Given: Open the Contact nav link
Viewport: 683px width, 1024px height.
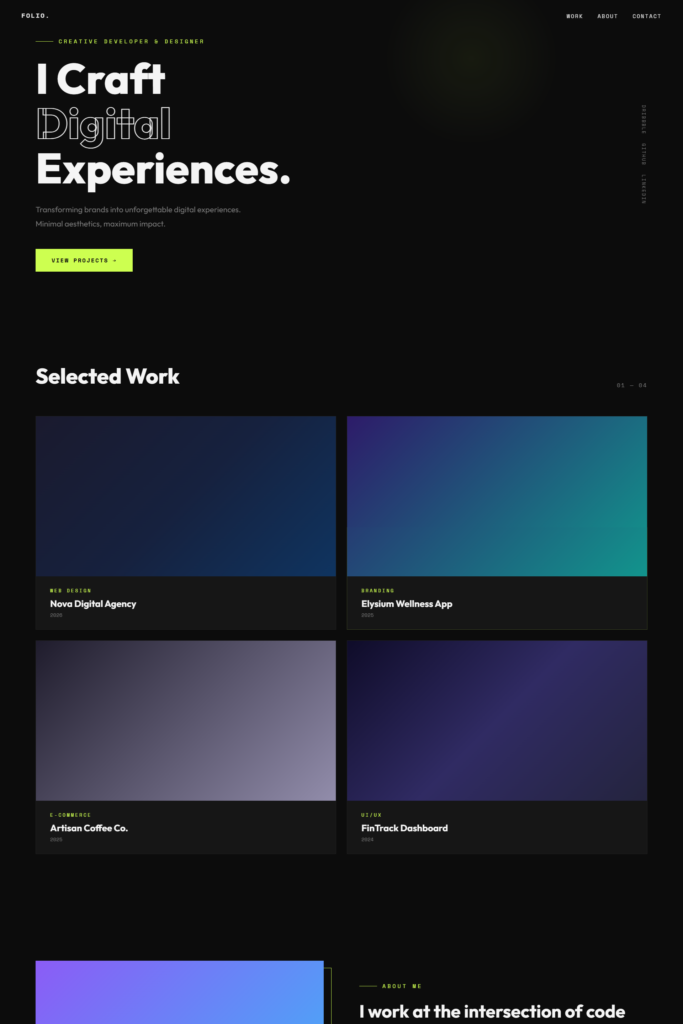Looking at the screenshot, I should (646, 16).
